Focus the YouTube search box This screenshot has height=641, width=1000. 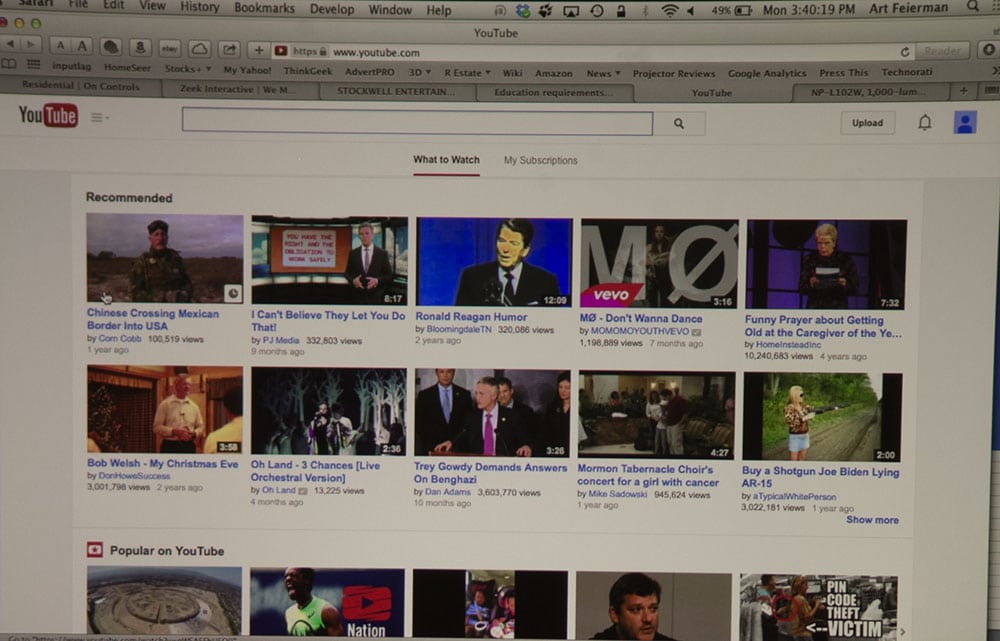[417, 121]
